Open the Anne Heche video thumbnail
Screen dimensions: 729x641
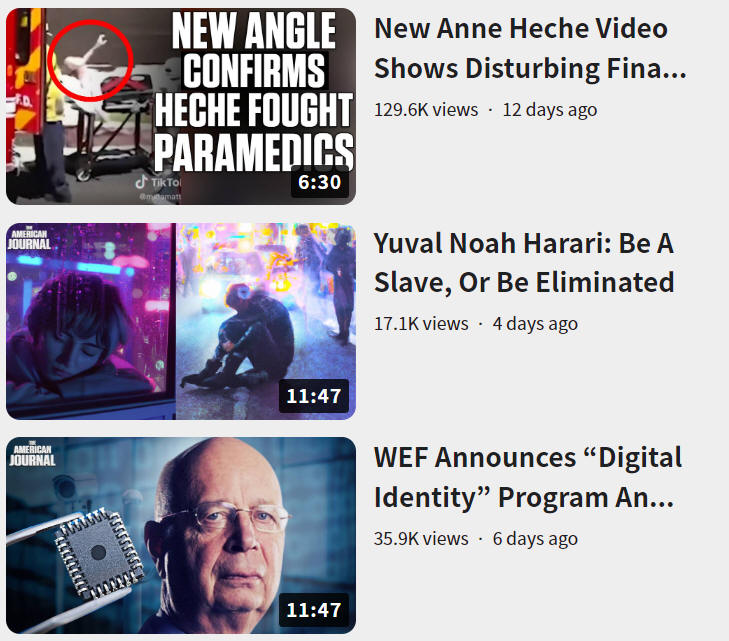click(181, 106)
